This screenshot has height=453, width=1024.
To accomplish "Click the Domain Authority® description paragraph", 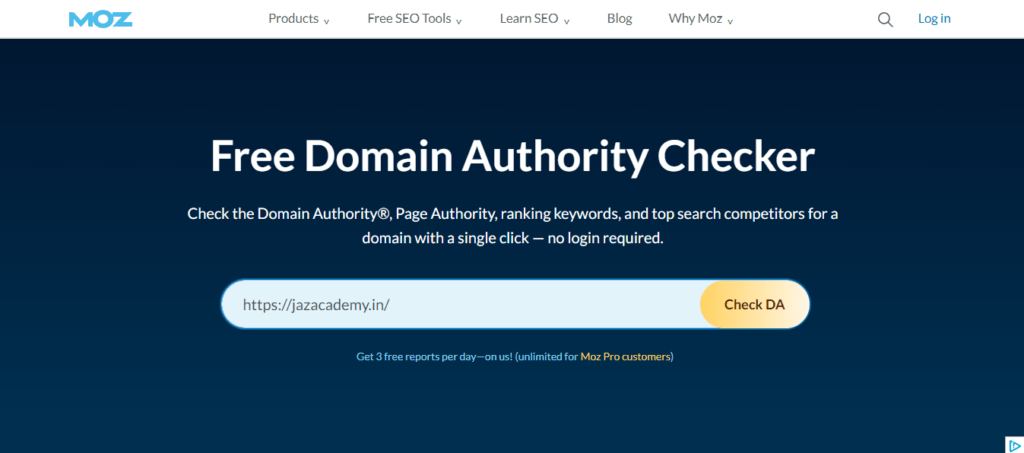I will [512, 214].
